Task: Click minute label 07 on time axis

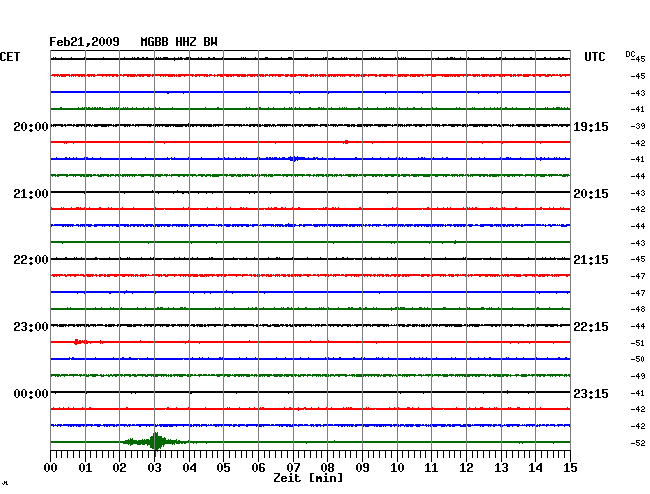Action: (x=293, y=467)
